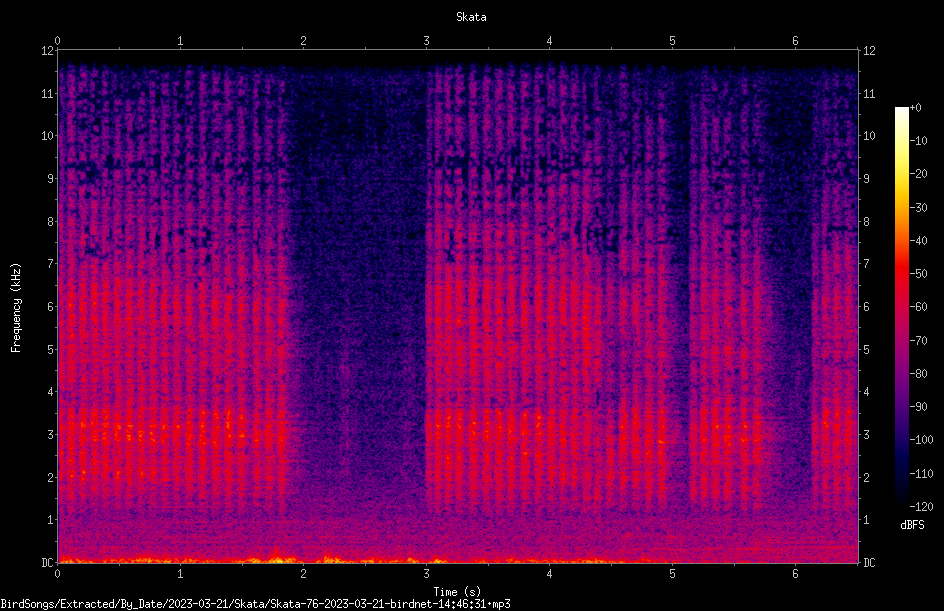Click the -120 label on color scale
944x611 pixels.
(921, 506)
